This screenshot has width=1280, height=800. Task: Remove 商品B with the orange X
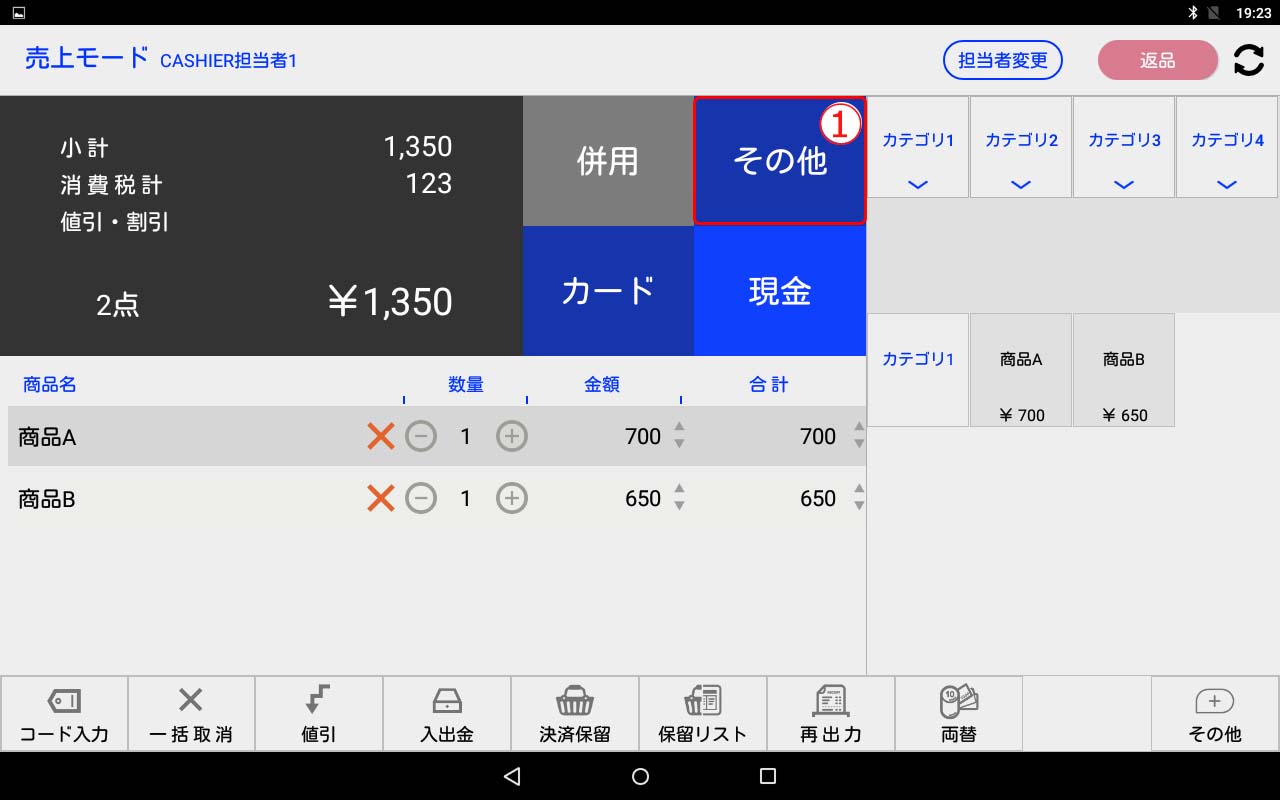[x=381, y=498]
